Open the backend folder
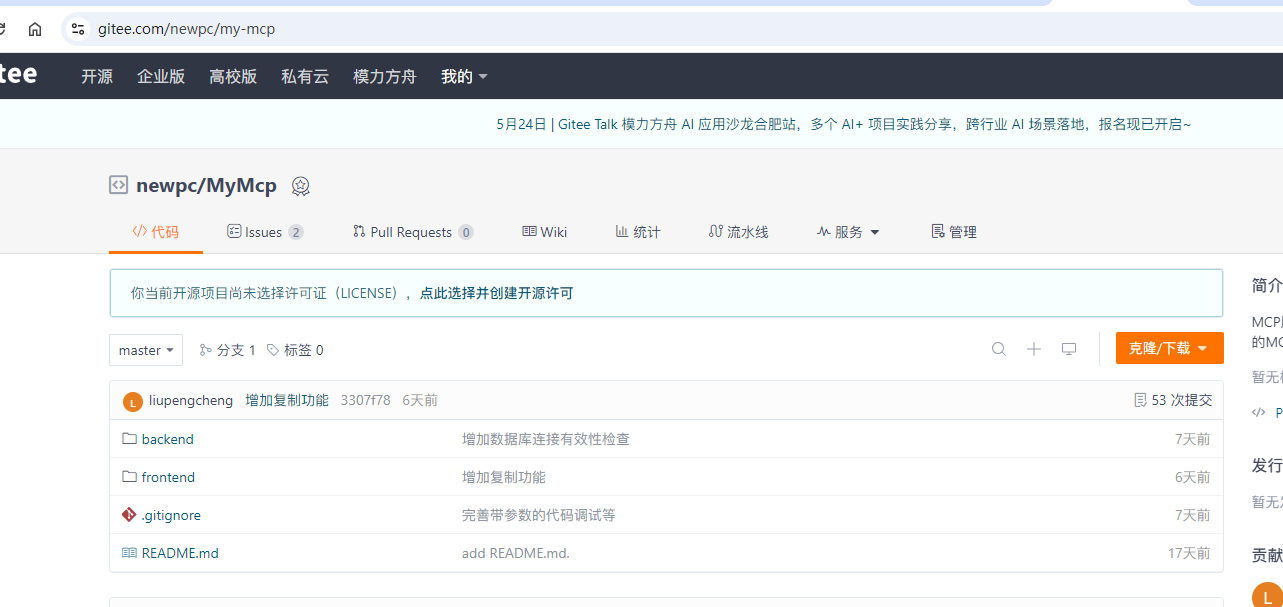 pos(168,439)
